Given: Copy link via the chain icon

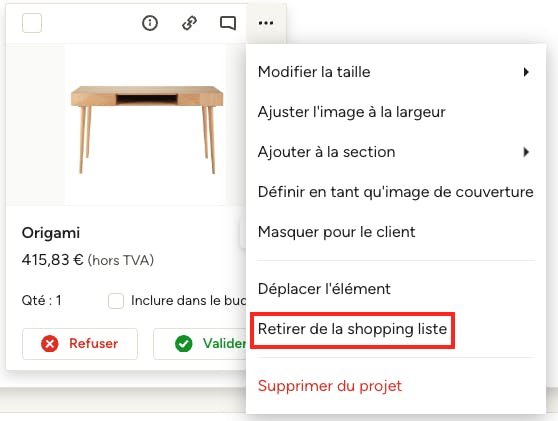Looking at the screenshot, I should 189,23.
